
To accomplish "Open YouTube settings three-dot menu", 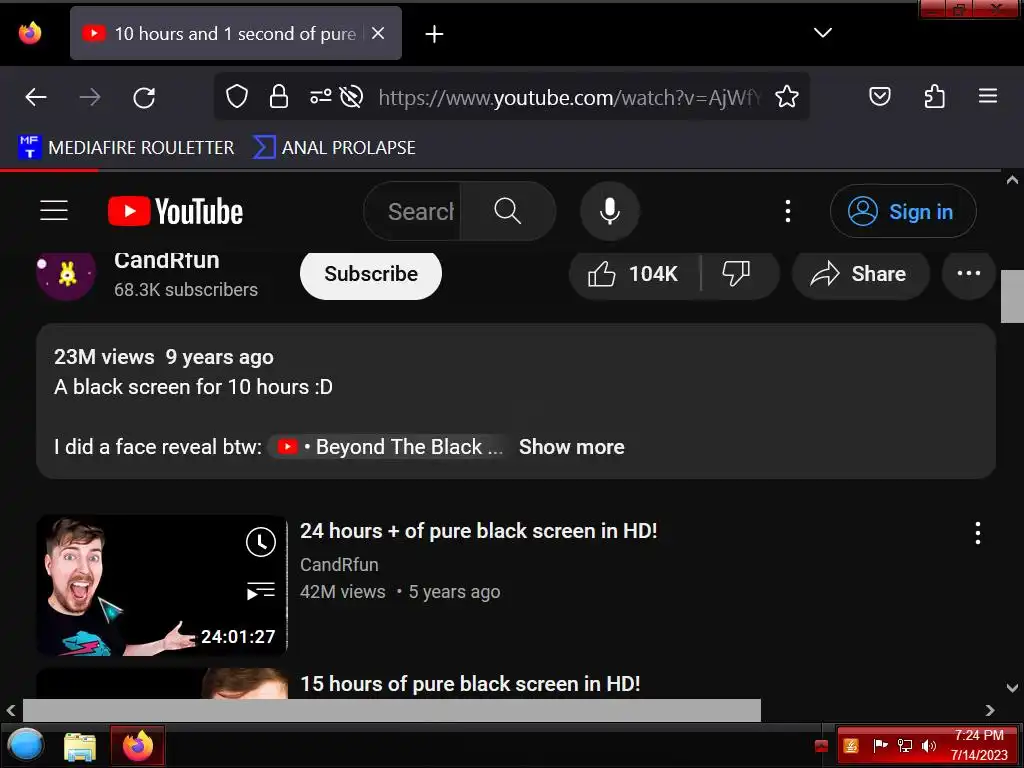I will pyautogui.click(x=788, y=211).
